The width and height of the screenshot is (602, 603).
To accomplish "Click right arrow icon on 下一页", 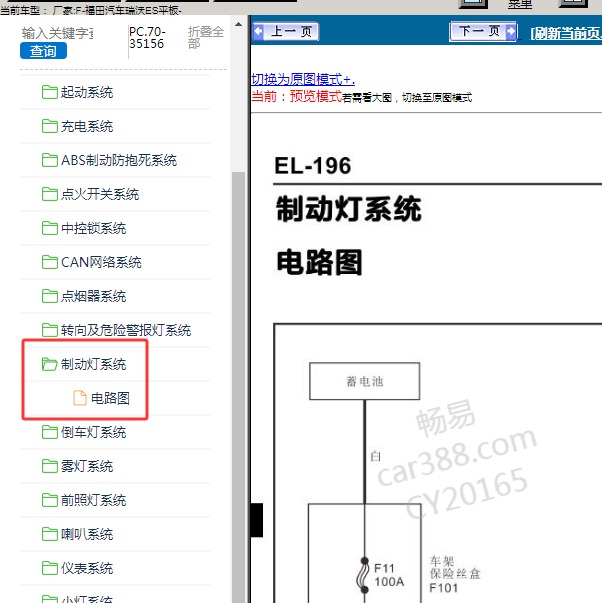I will coord(511,31).
